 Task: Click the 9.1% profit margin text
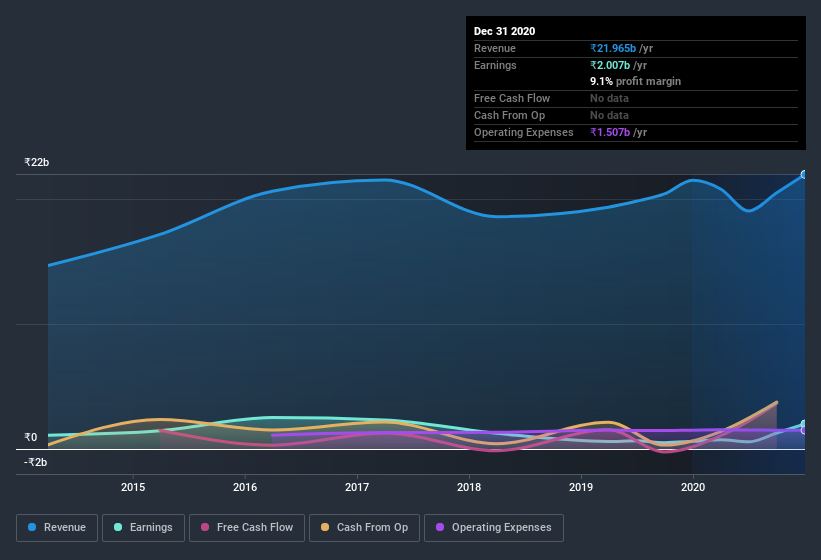pyautogui.click(x=636, y=81)
